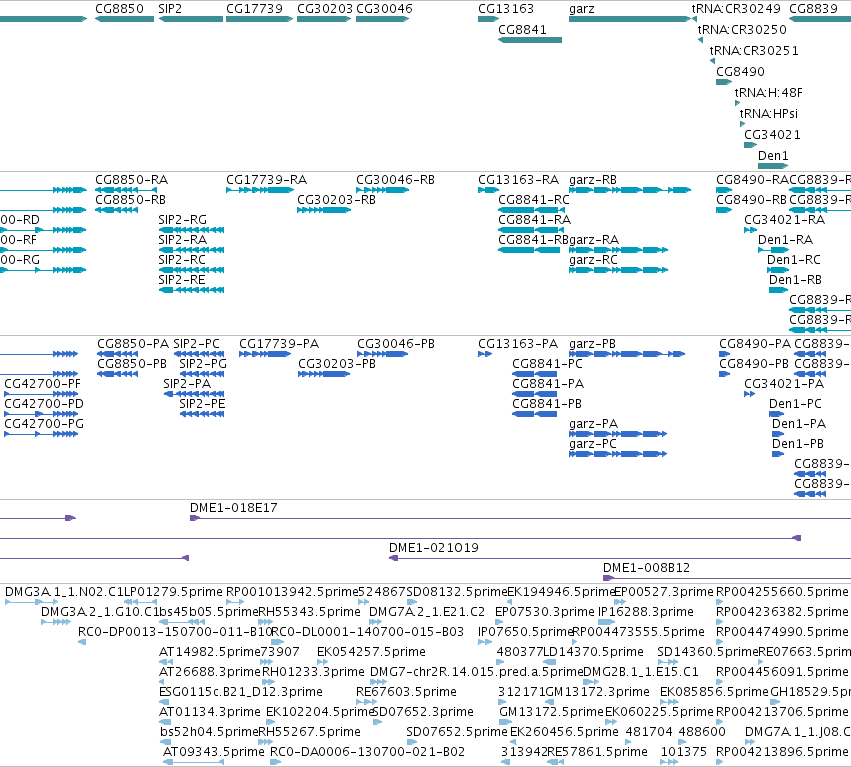
Task: Open the CG8850-RA transcript label
Action: pyautogui.click(x=131, y=180)
